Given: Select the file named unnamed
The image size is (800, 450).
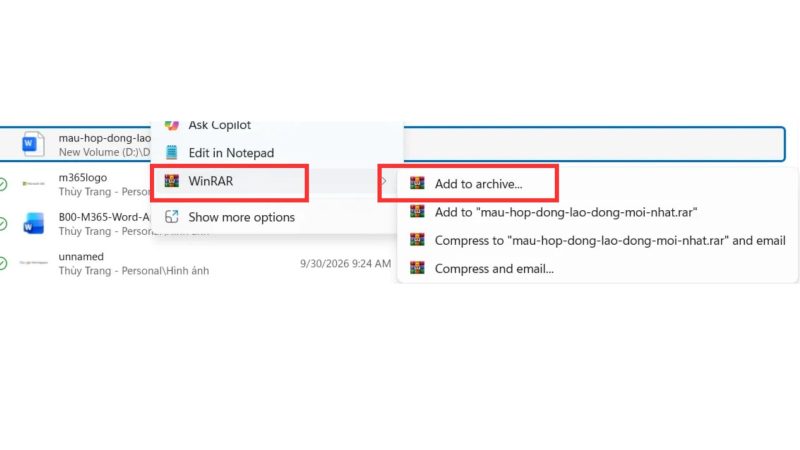Looking at the screenshot, I should [x=81, y=257].
